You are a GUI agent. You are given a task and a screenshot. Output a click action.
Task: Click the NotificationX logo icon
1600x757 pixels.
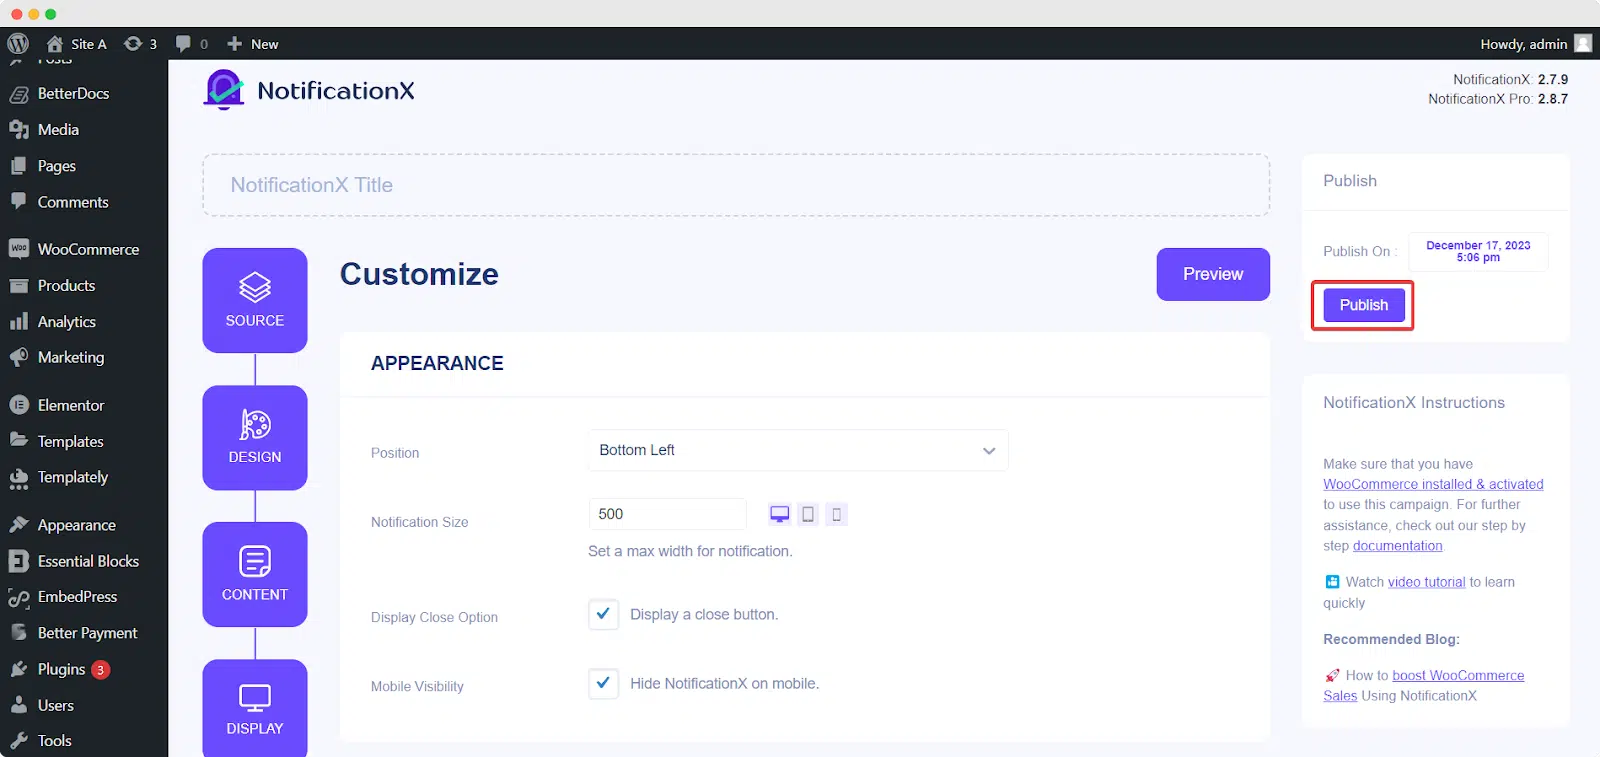pos(224,90)
